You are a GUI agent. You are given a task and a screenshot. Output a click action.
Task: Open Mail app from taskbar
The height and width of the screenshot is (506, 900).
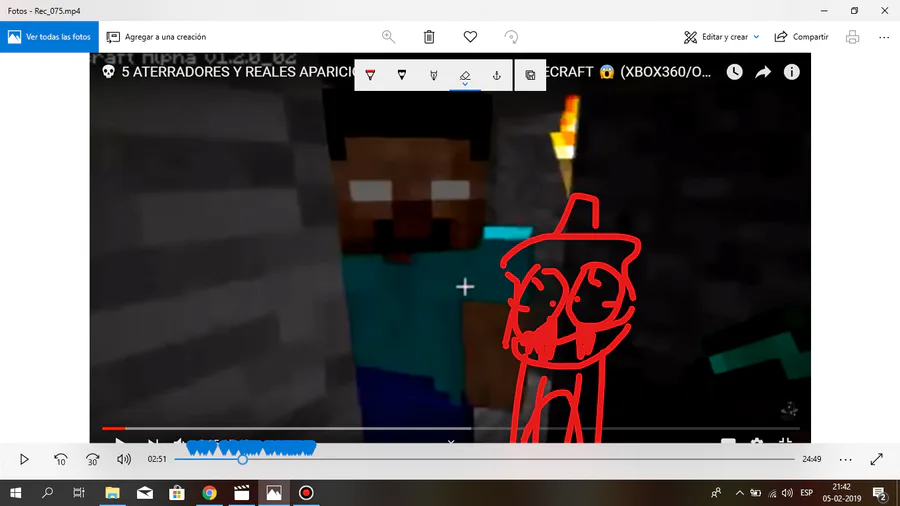tap(145, 493)
